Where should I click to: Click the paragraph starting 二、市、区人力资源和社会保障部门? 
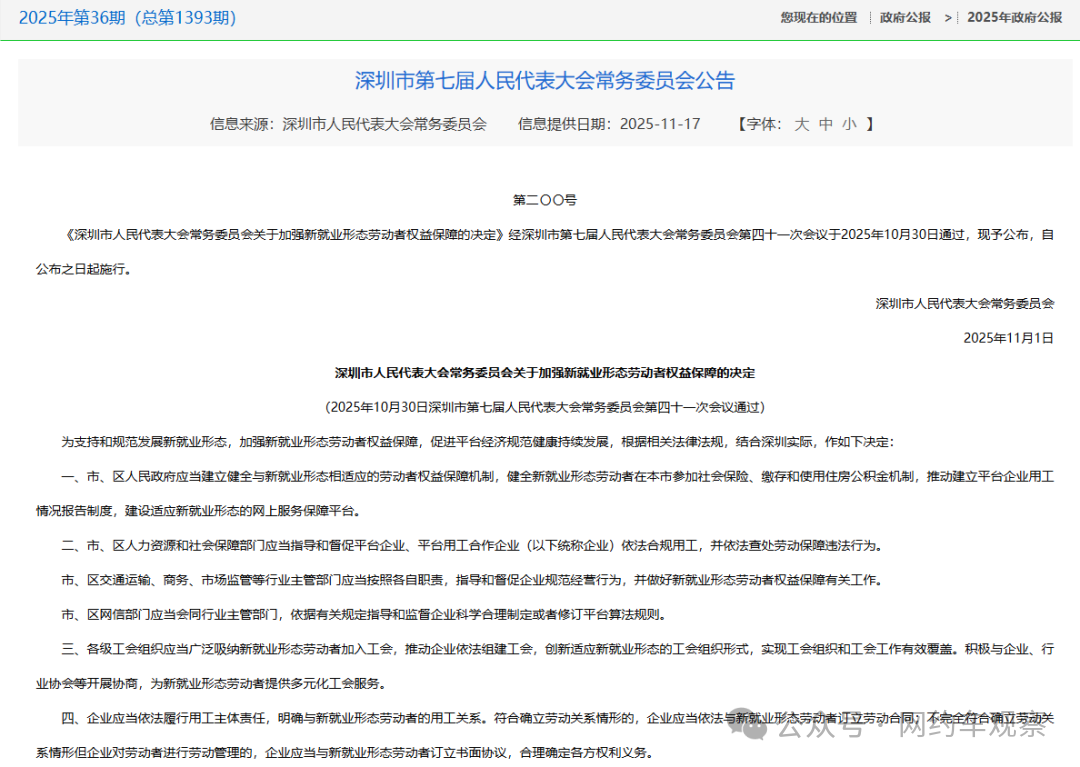(472, 546)
